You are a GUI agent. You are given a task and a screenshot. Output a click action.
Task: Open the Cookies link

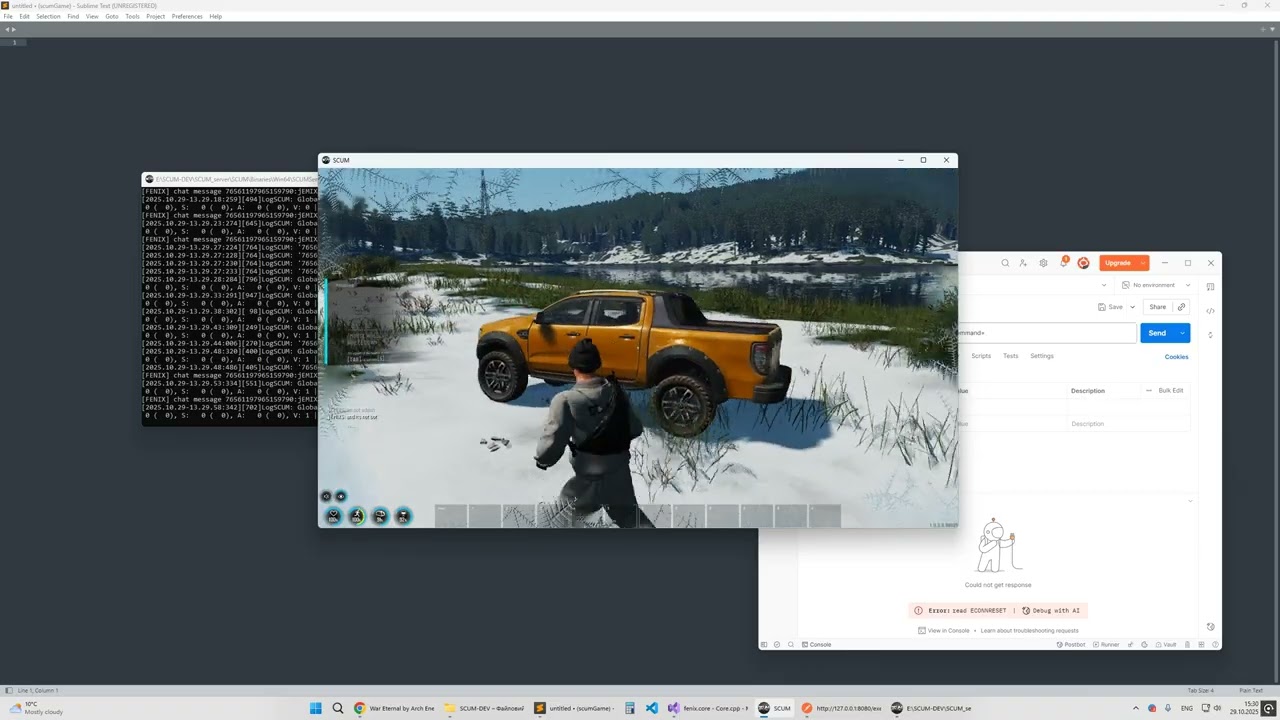click(x=1176, y=357)
